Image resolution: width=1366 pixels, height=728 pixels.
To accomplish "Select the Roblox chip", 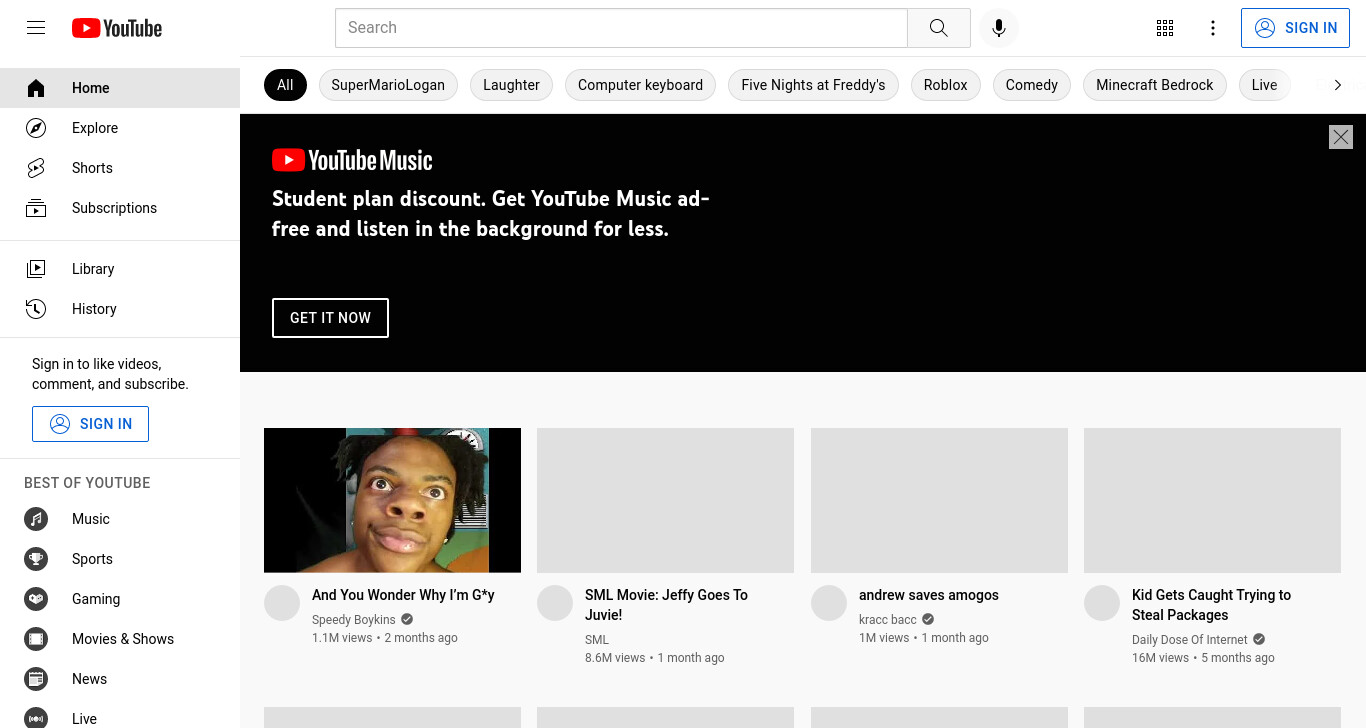I will (945, 85).
